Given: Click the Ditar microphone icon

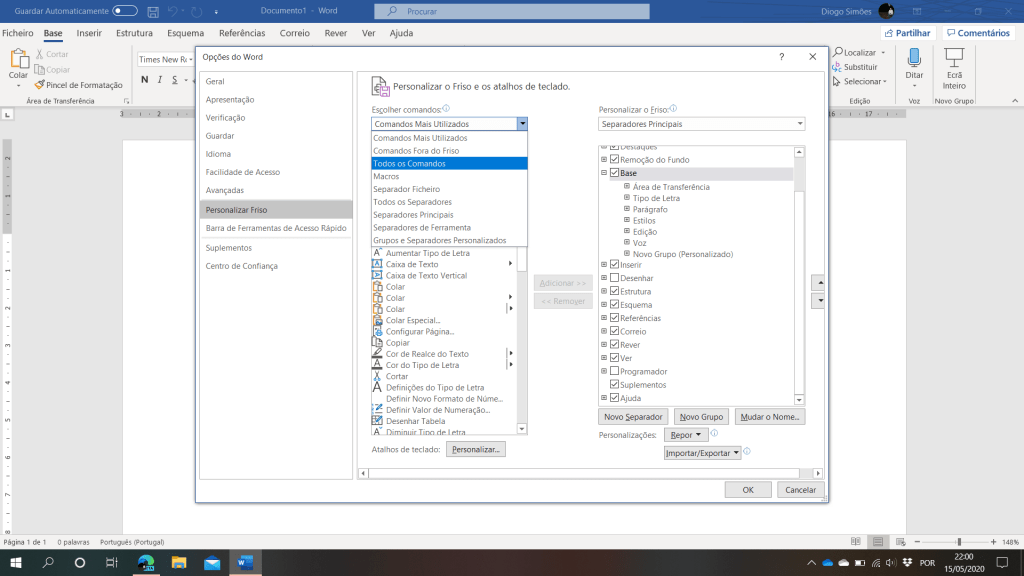Looking at the screenshot, I should (914, 57).
